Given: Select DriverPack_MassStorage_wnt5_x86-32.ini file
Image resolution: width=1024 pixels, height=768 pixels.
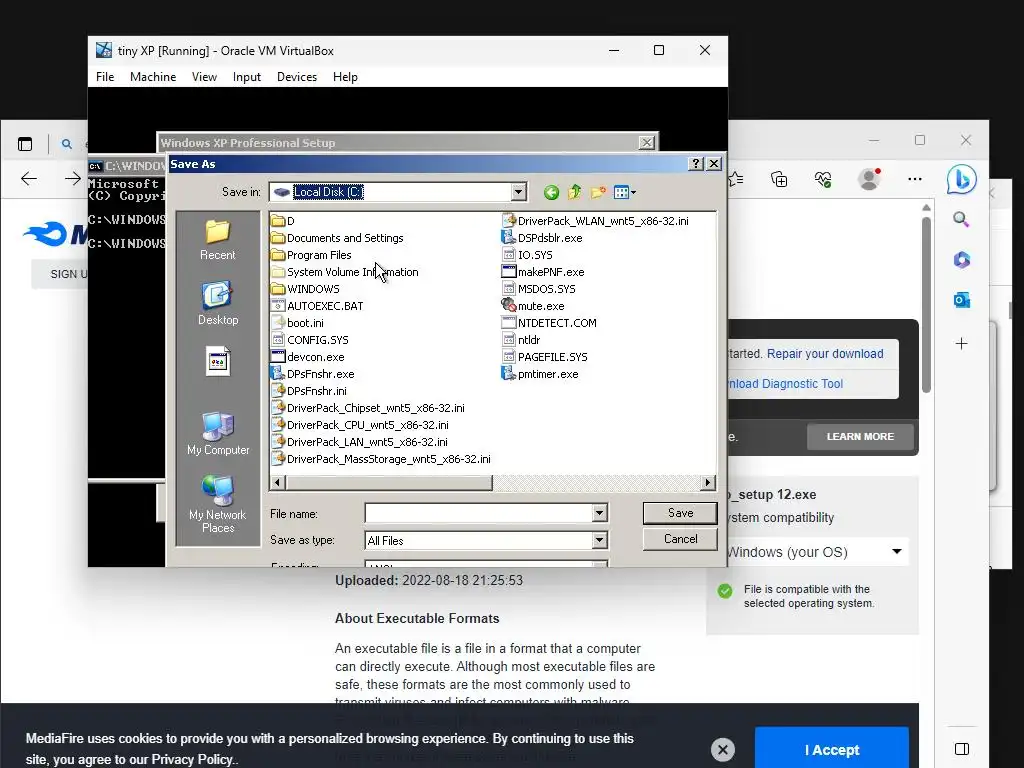Looking at the screenshot, I should pos(381,458).
